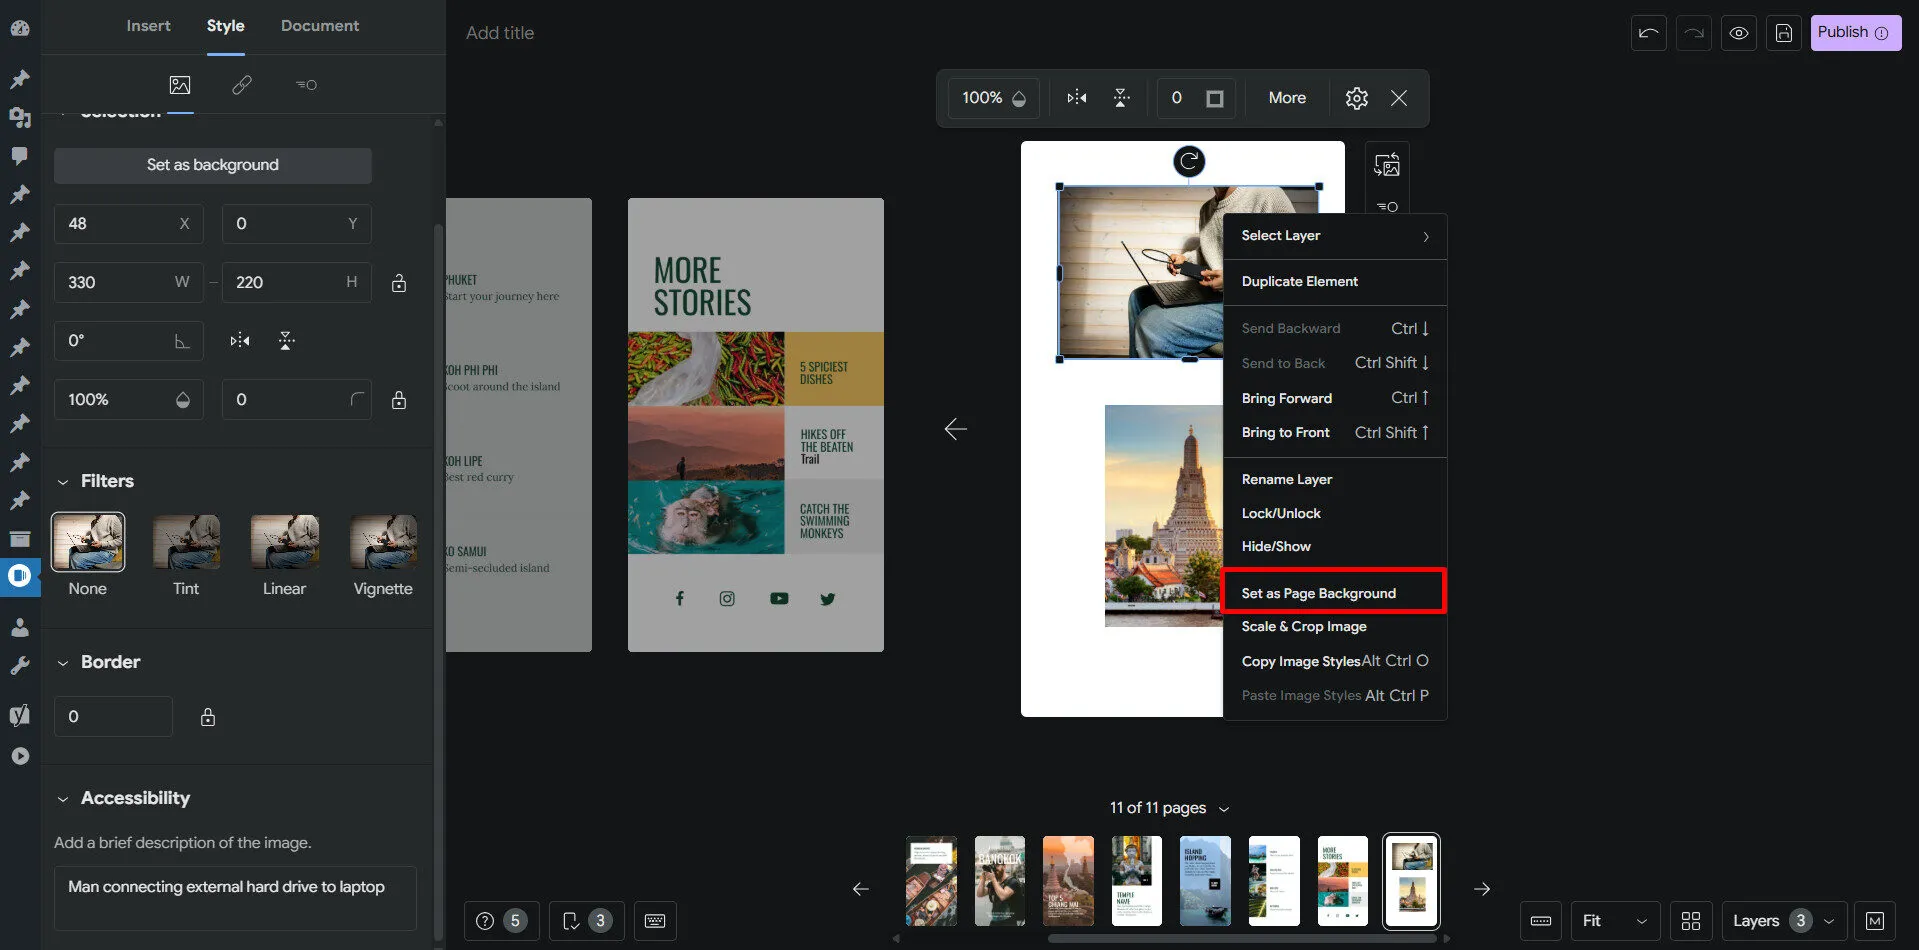Toggle the border width lock

tap(208, 717)
